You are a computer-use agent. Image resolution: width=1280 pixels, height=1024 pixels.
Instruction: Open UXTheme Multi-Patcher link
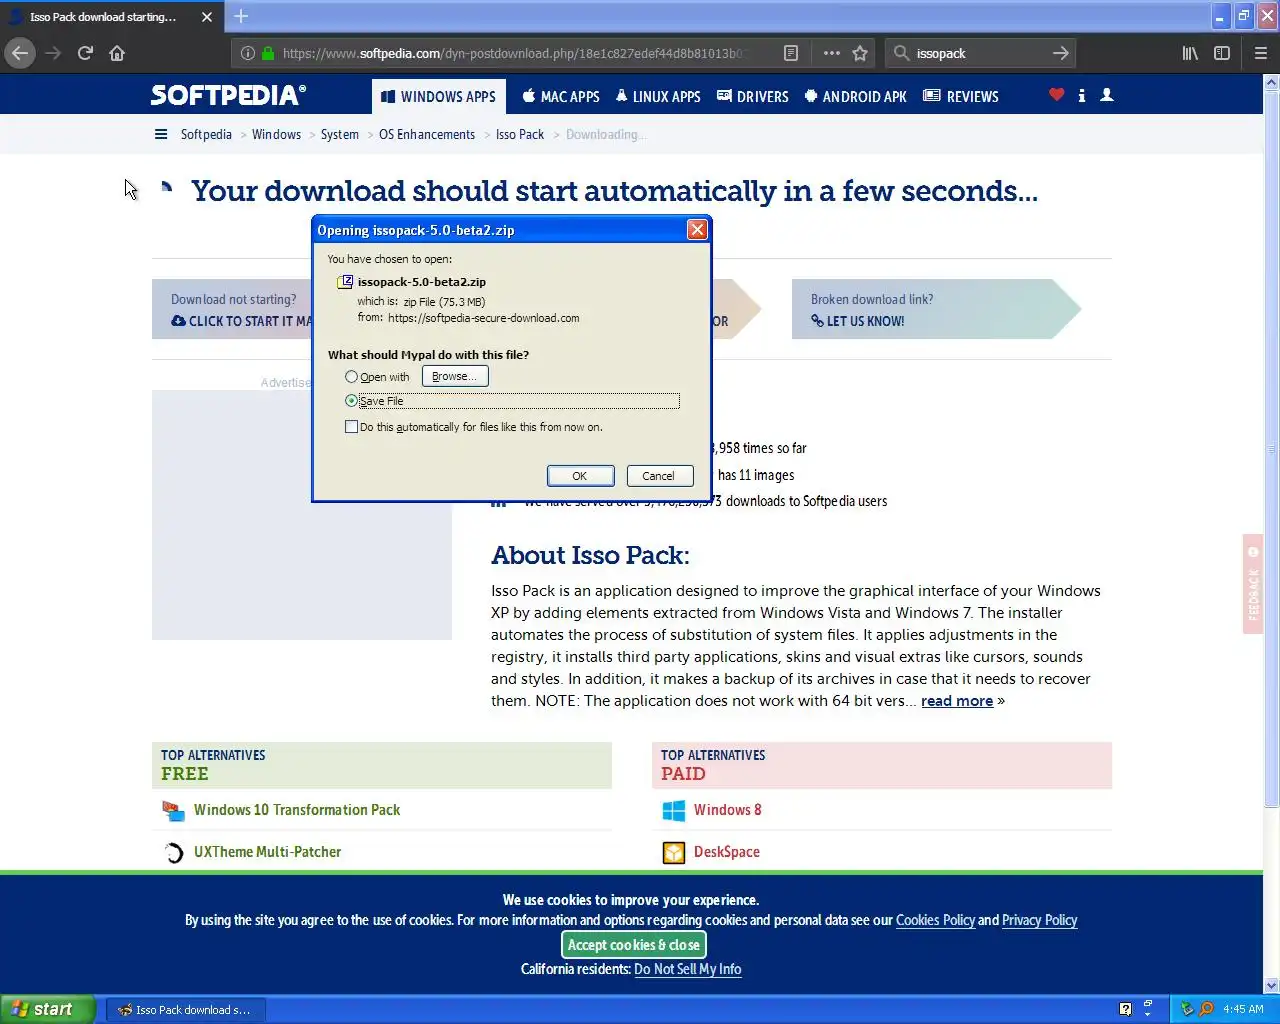(x=267, y=852)
